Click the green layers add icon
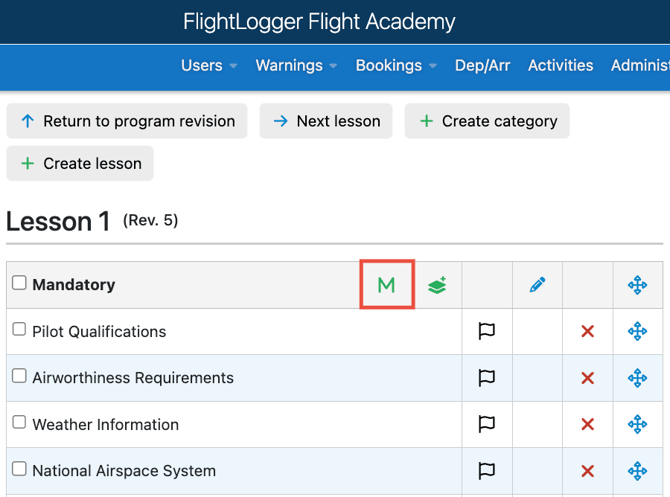Viewport: 670px width, 497px height. pos(437,285)
